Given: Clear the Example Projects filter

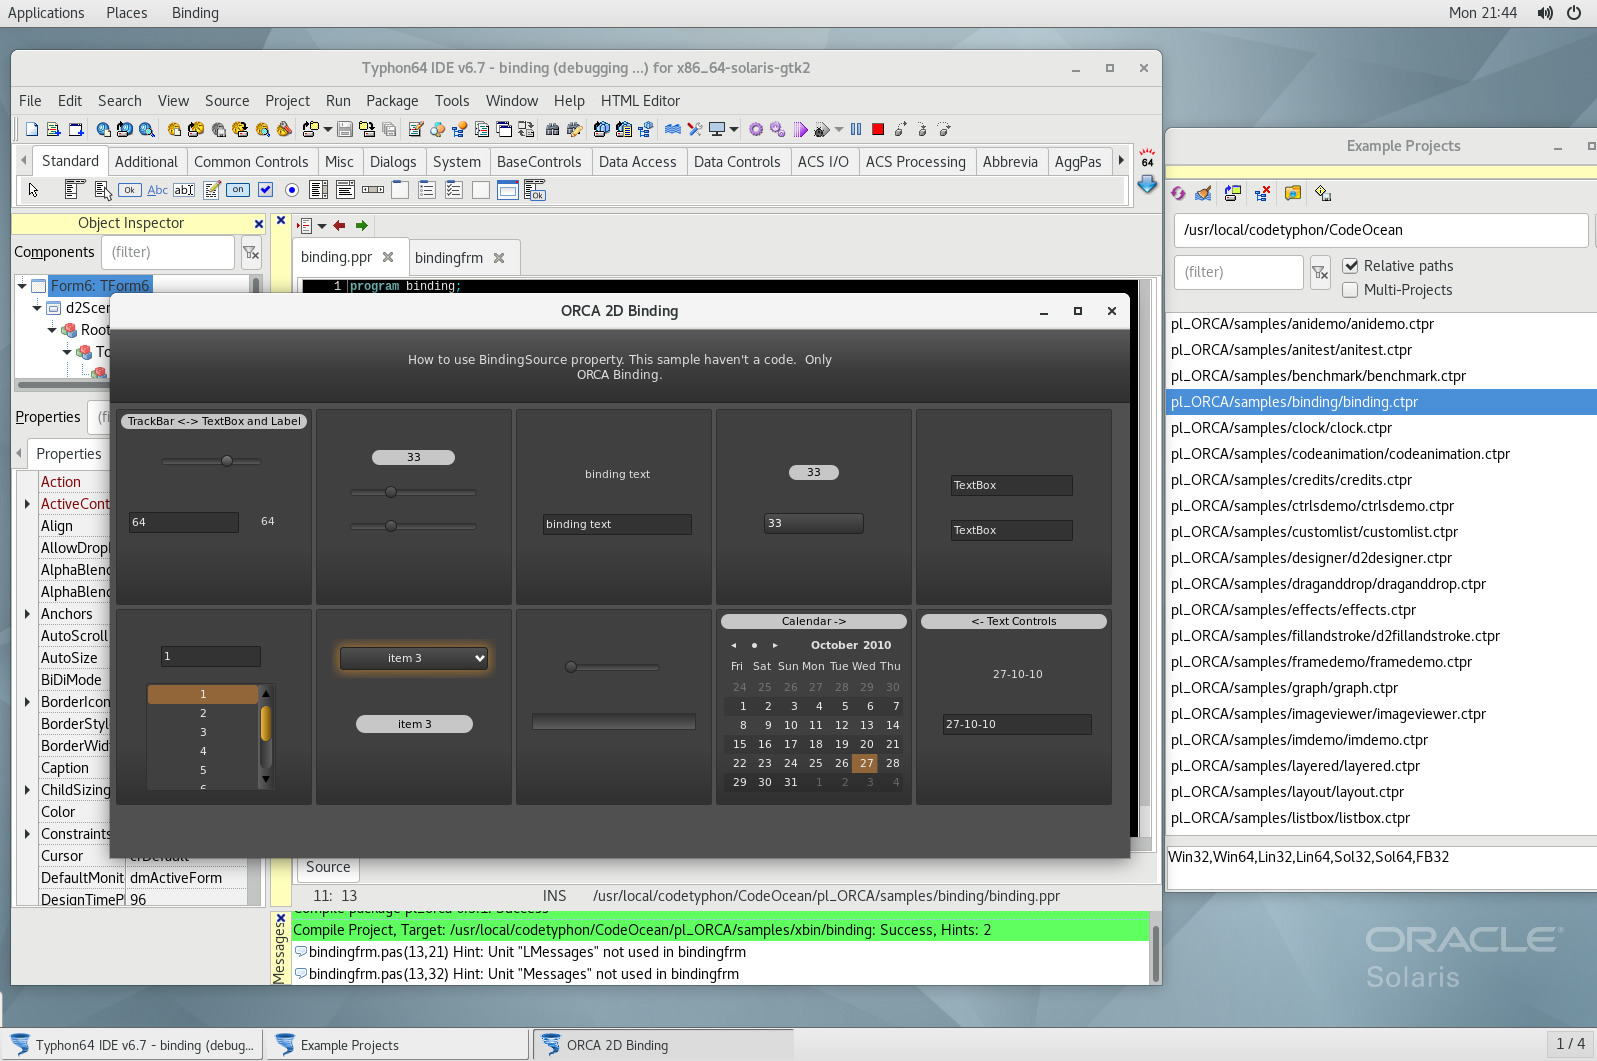Looking at the screenshot, I should point(1320,272).
